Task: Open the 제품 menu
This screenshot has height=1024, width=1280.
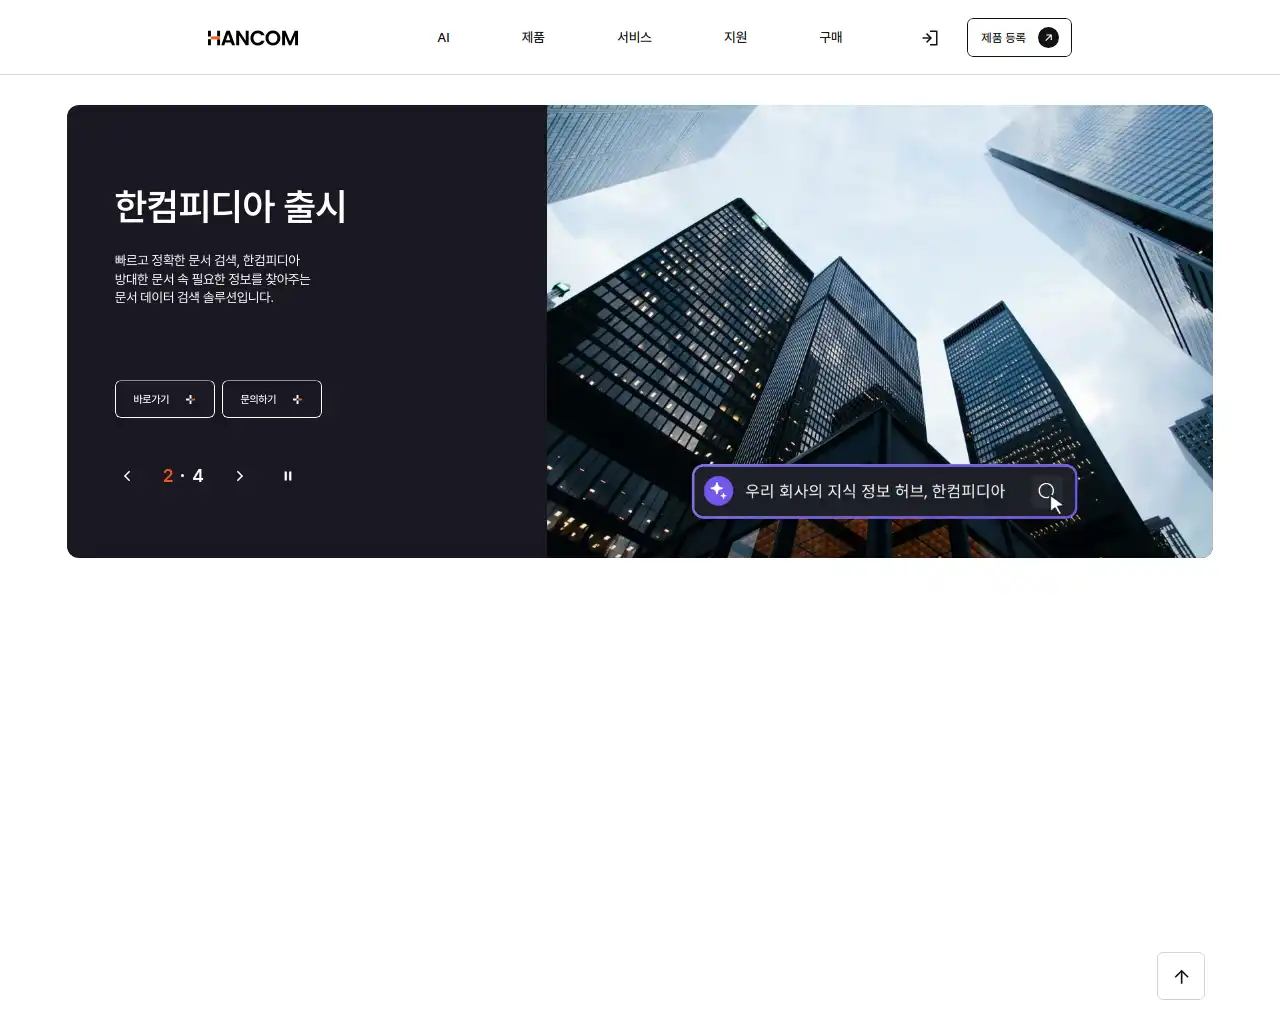Action: coord(533,37)
